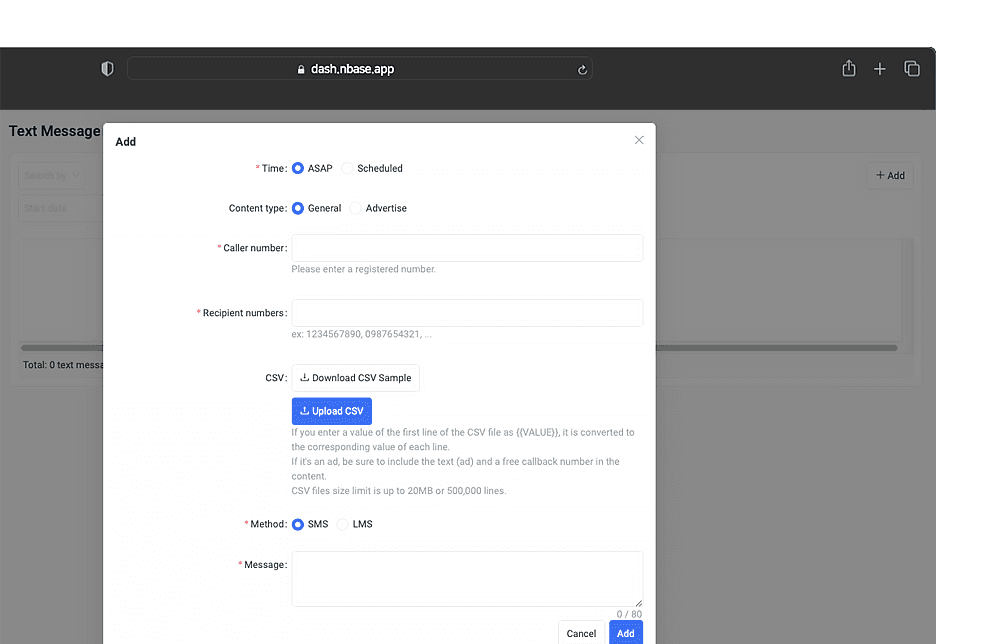Screen dimensions: 1000x644
Task: Click the '0 / 80' character counter
Action: (x=629, y=614)
